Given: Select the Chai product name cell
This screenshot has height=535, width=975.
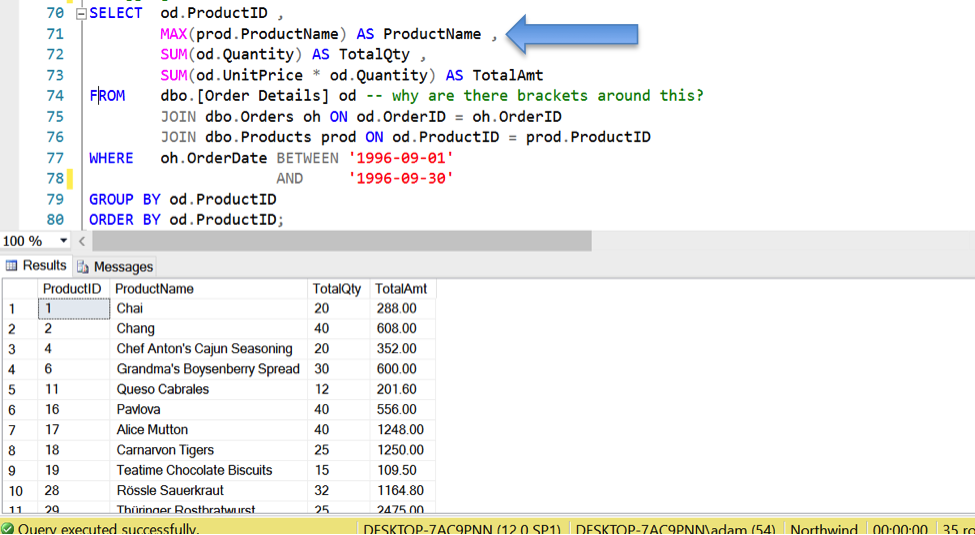Looking at the screenshot, I should (208, 309).
